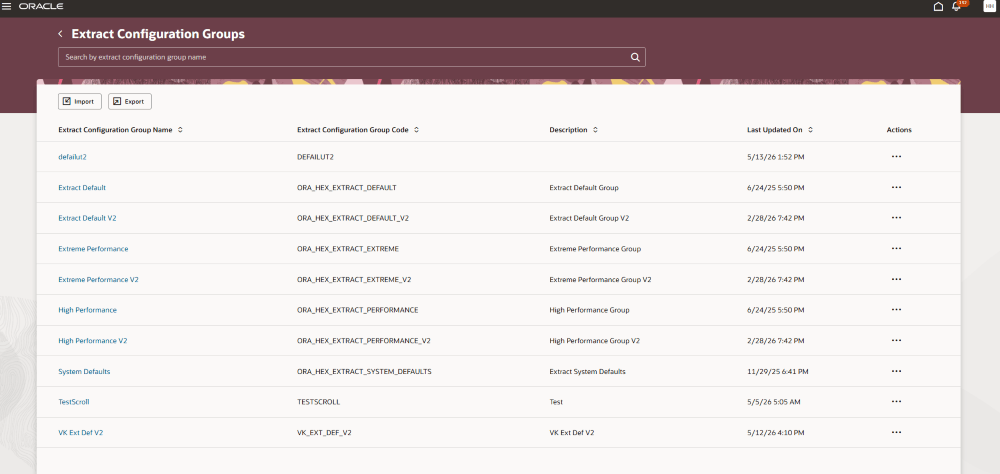The image size is (1000, 474).
Task: Open actions menu for VK Ext Def V2
Action: (x=896, y=432)
